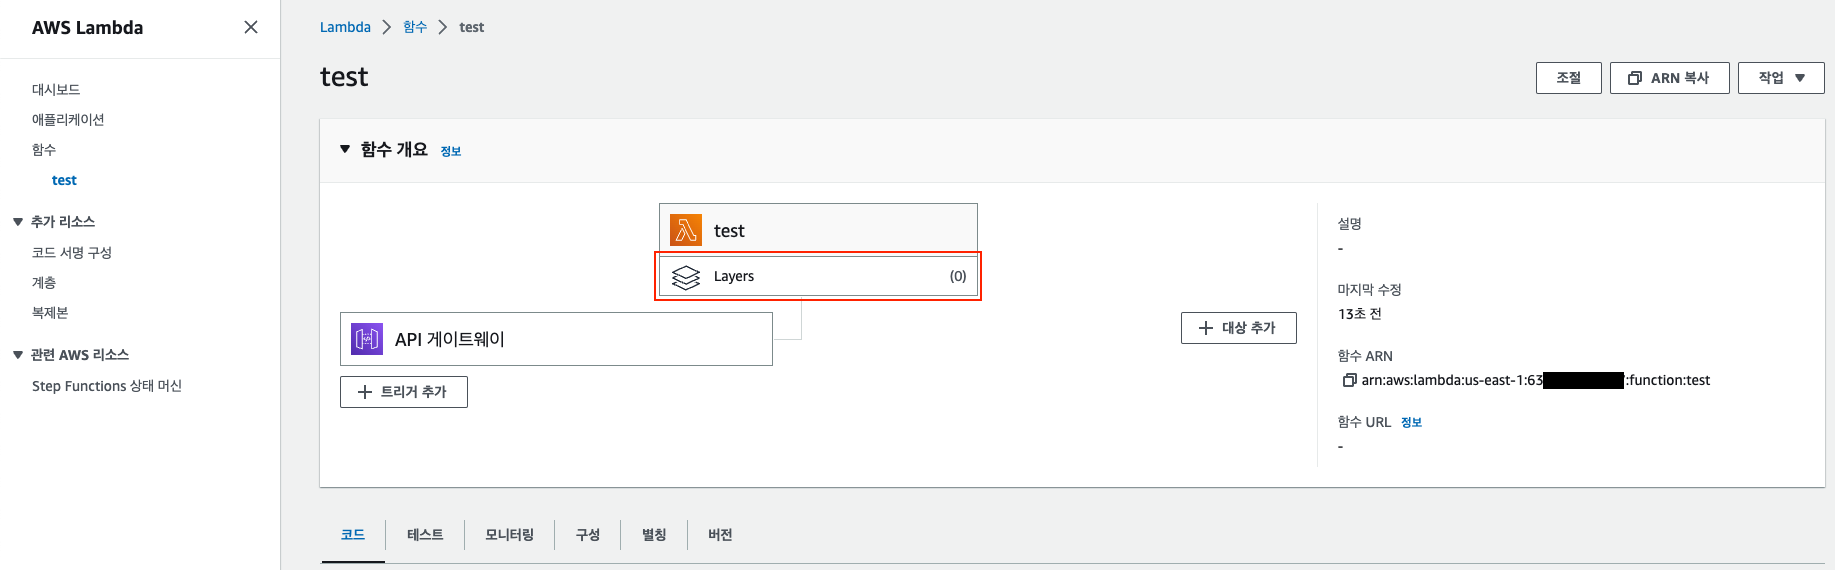Image resolution: width=1835 pixels, height=570 pixels.
Task: Open 함수 in the sidebar
Action: (44, 150)
